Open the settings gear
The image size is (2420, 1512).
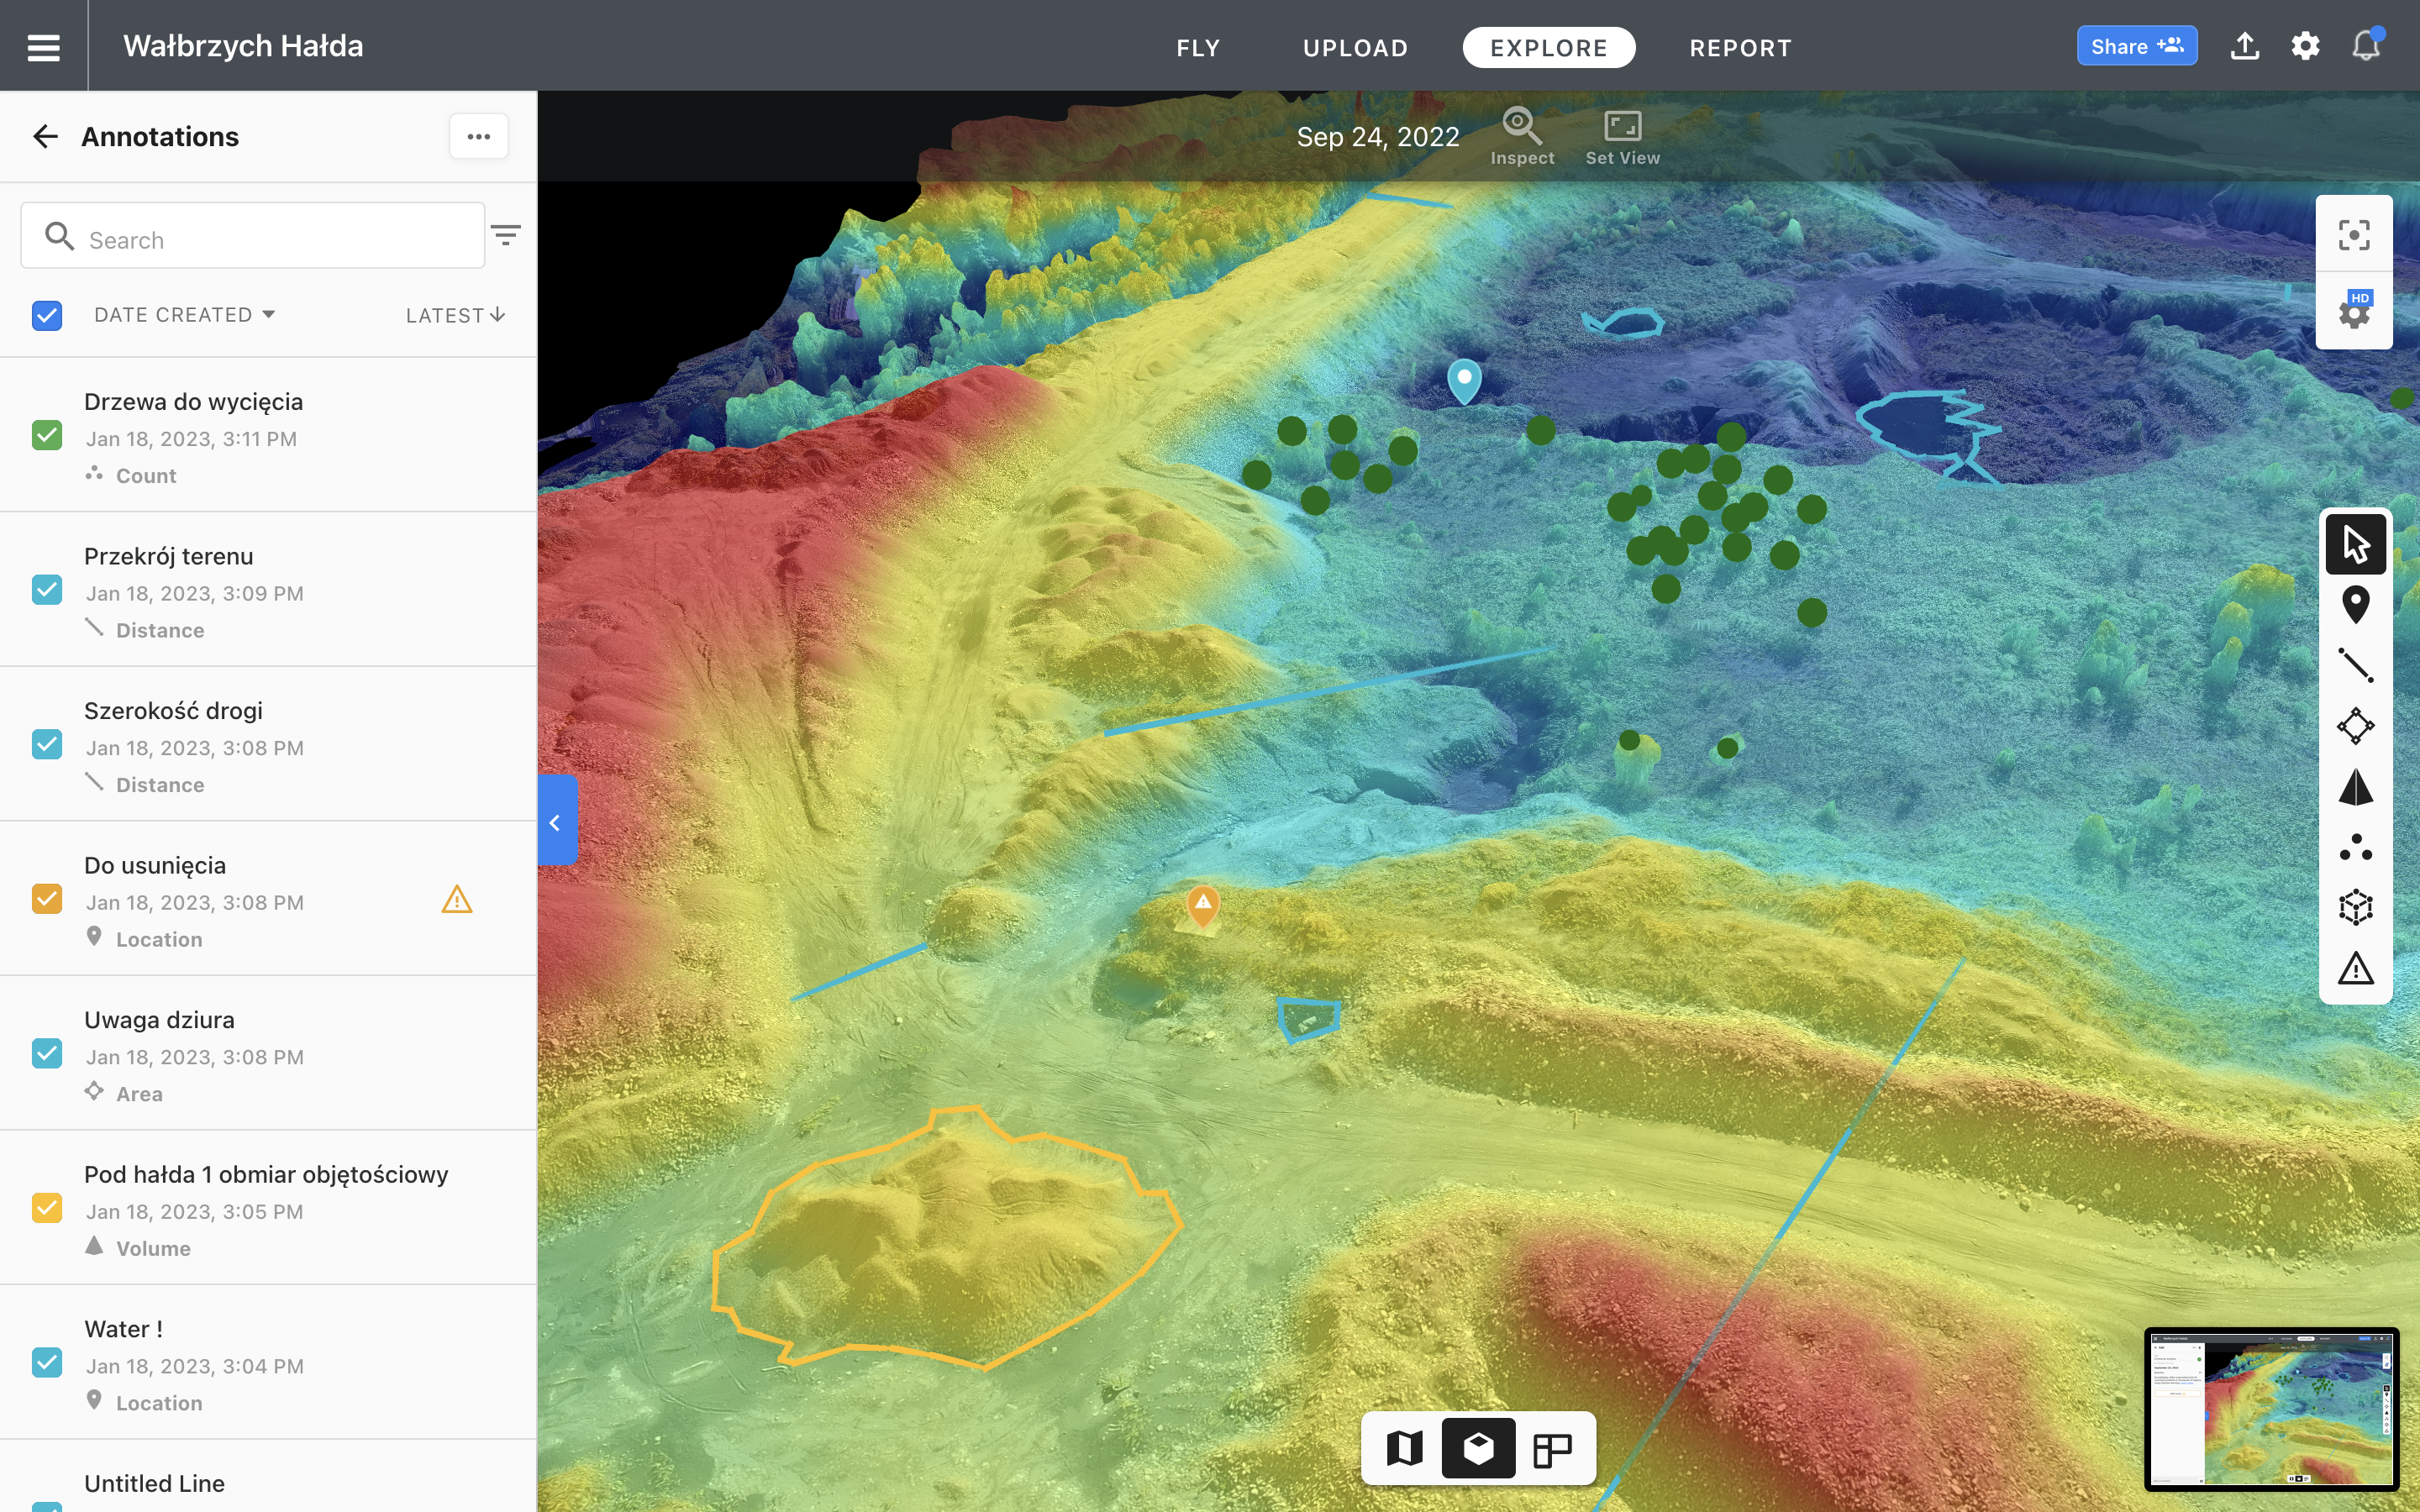(x=2305, y=46)
